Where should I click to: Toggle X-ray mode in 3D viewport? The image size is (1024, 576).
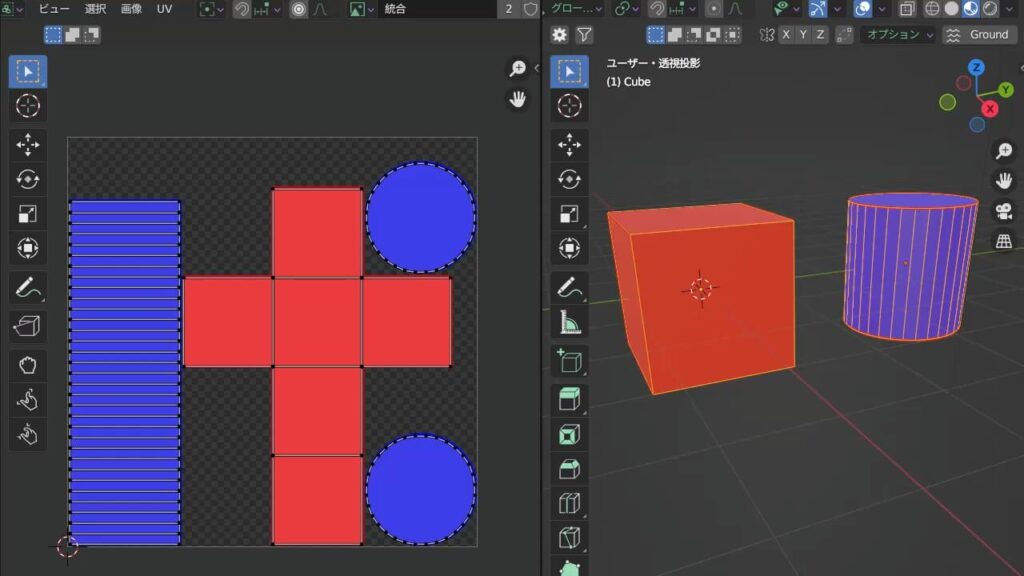click(907, 9)
